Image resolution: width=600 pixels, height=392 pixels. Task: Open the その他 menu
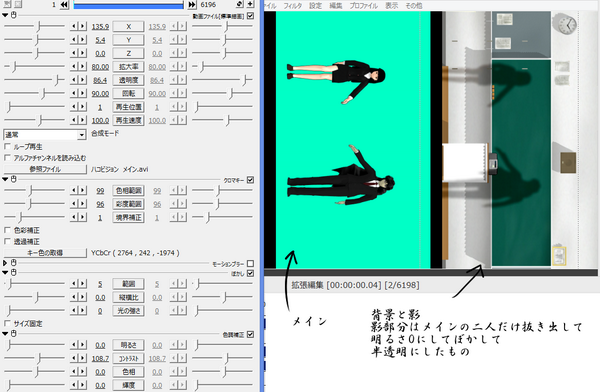coord(414,5)
